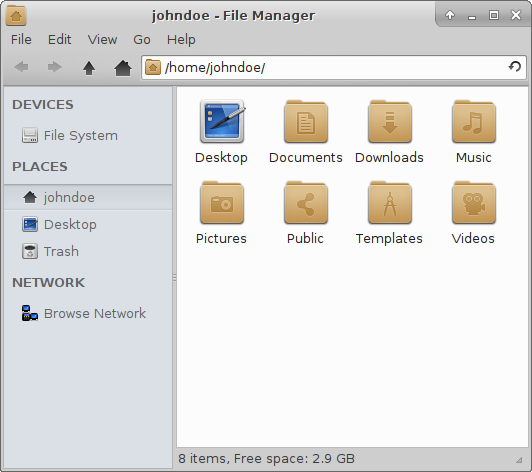Click the home folder toolbar icon
The height and width of the screenshot is (472, 532).
point(122,68)
